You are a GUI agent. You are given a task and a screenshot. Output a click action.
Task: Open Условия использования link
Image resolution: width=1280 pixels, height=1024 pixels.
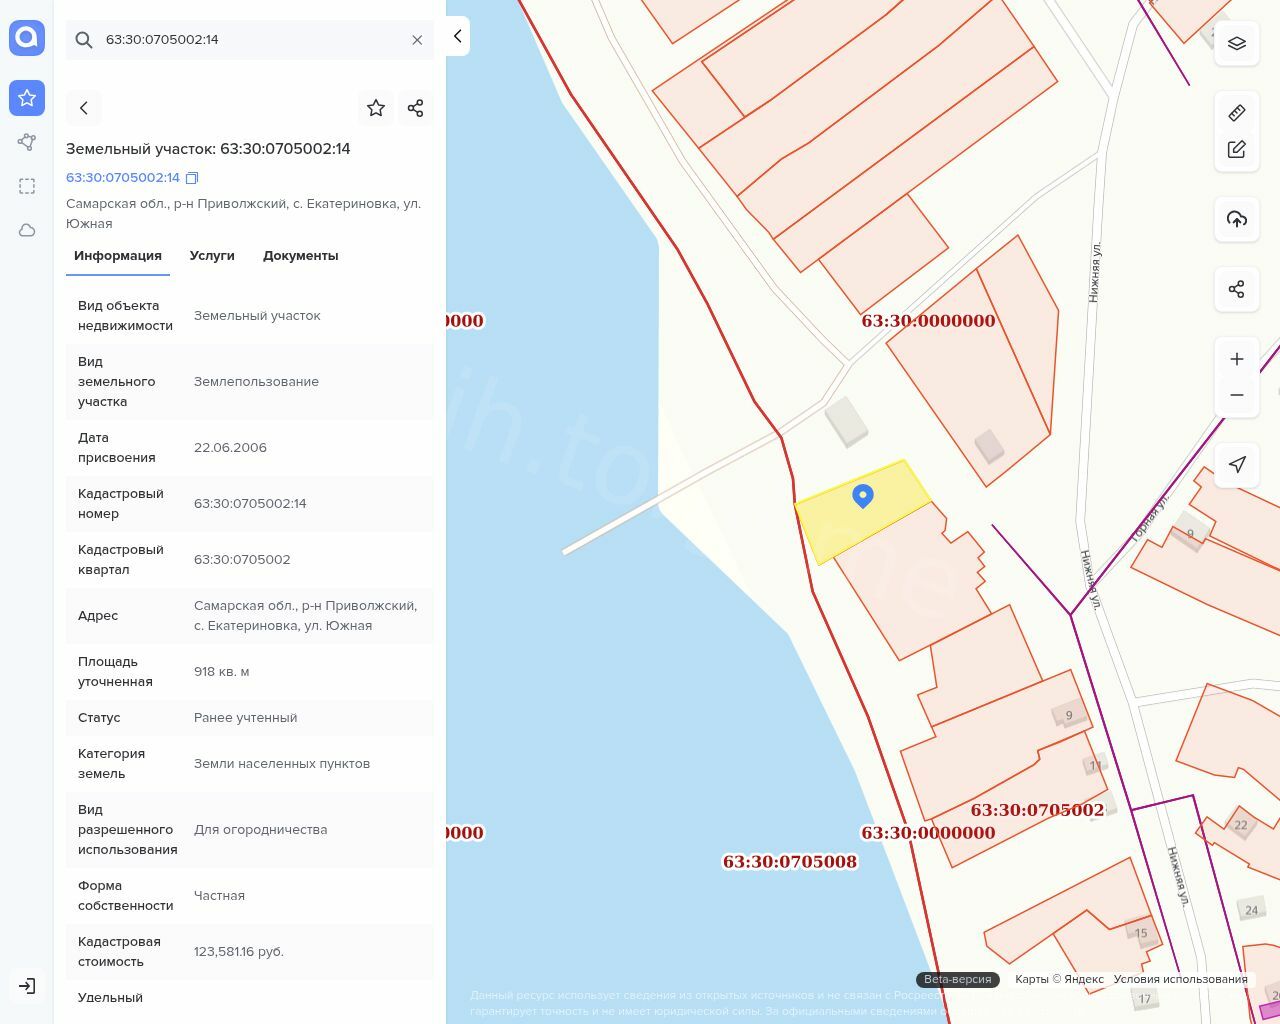(x=1180, y=979)
